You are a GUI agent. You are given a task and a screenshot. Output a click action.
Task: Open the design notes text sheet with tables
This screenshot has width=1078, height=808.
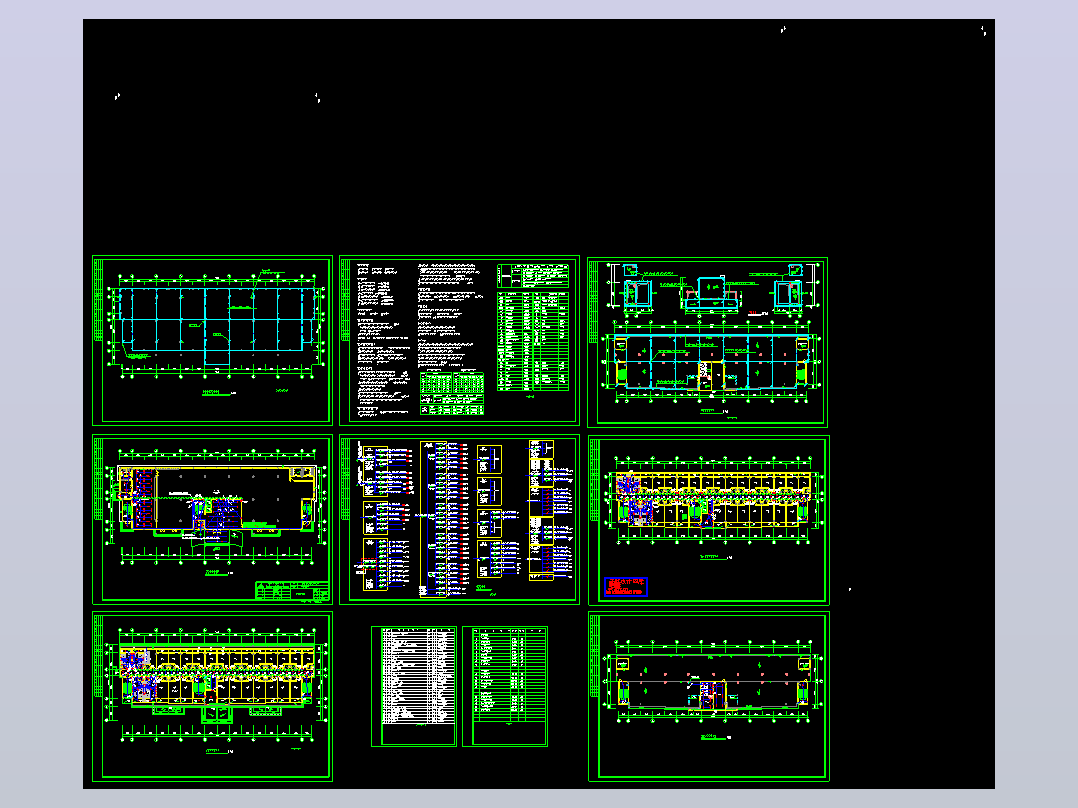459,340
